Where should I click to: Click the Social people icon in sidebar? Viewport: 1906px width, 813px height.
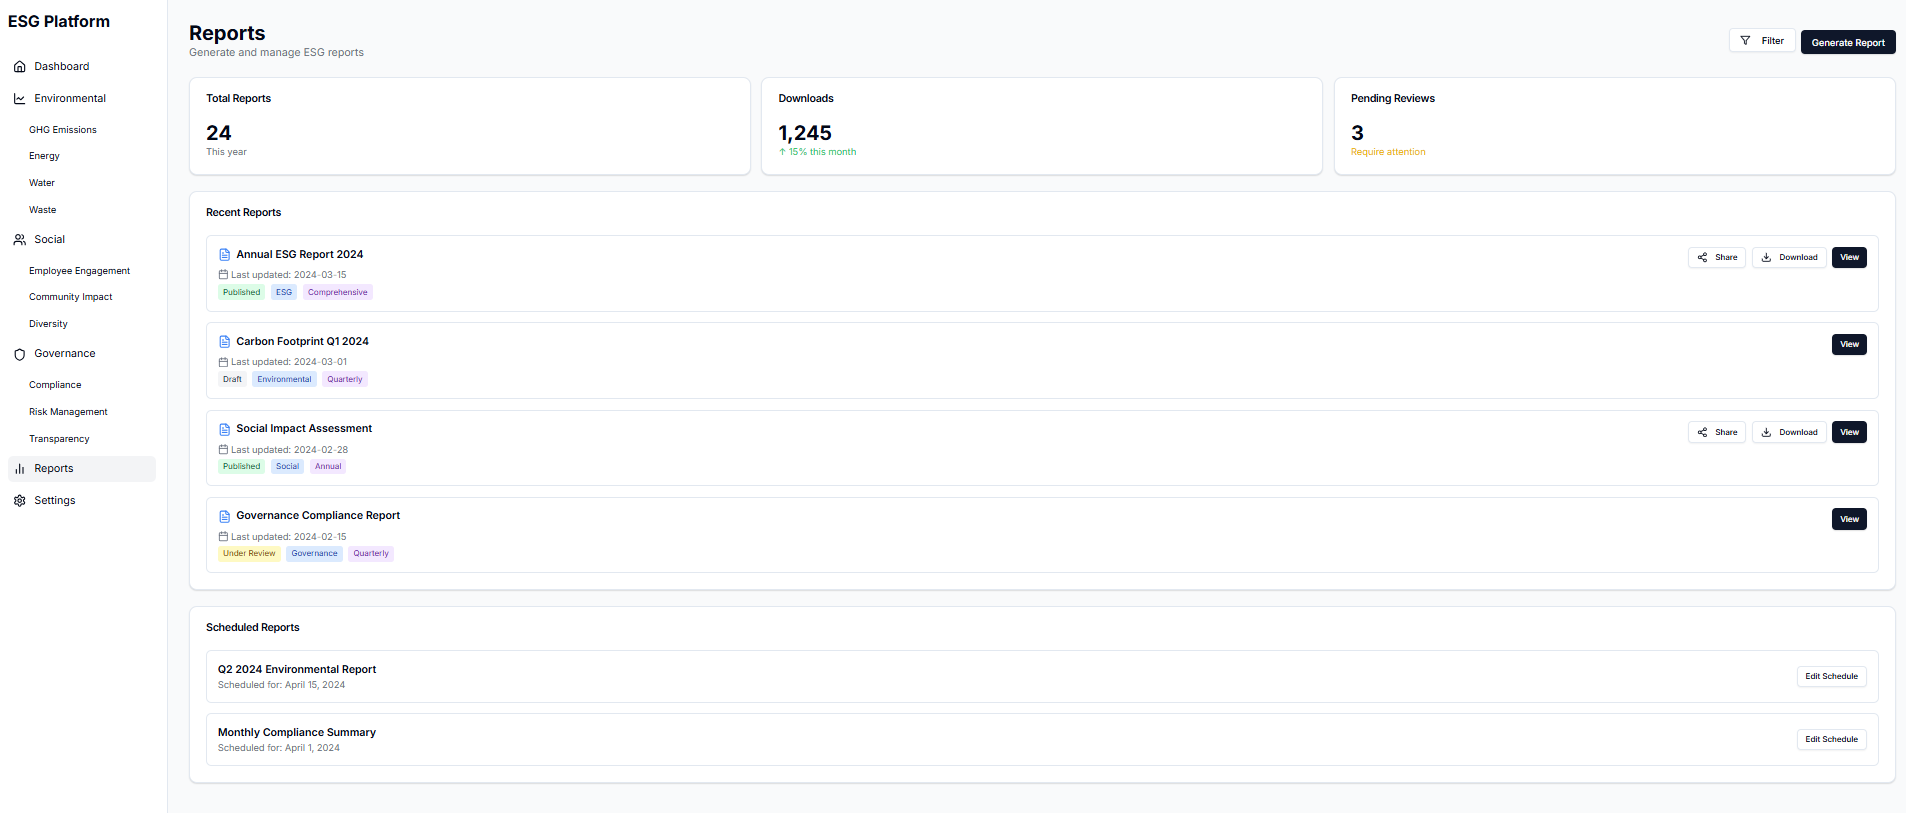(x=19, y=239)
